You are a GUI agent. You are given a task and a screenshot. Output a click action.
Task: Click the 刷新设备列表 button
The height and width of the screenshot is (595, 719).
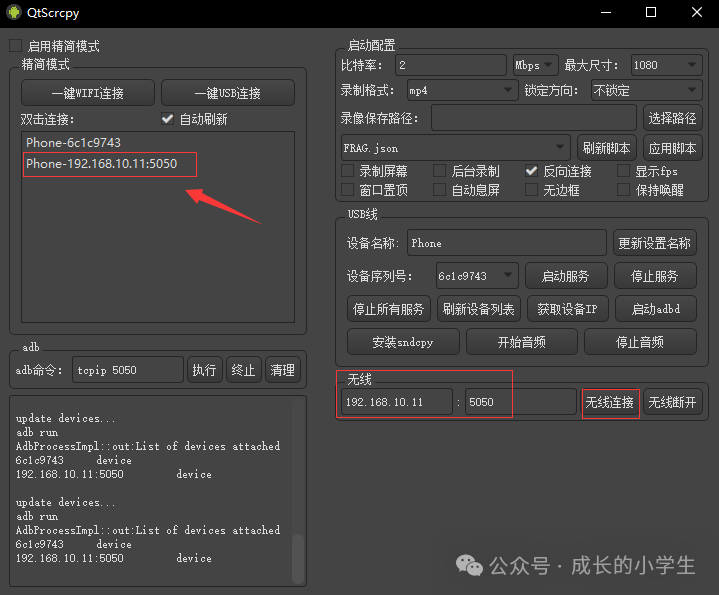478,309
